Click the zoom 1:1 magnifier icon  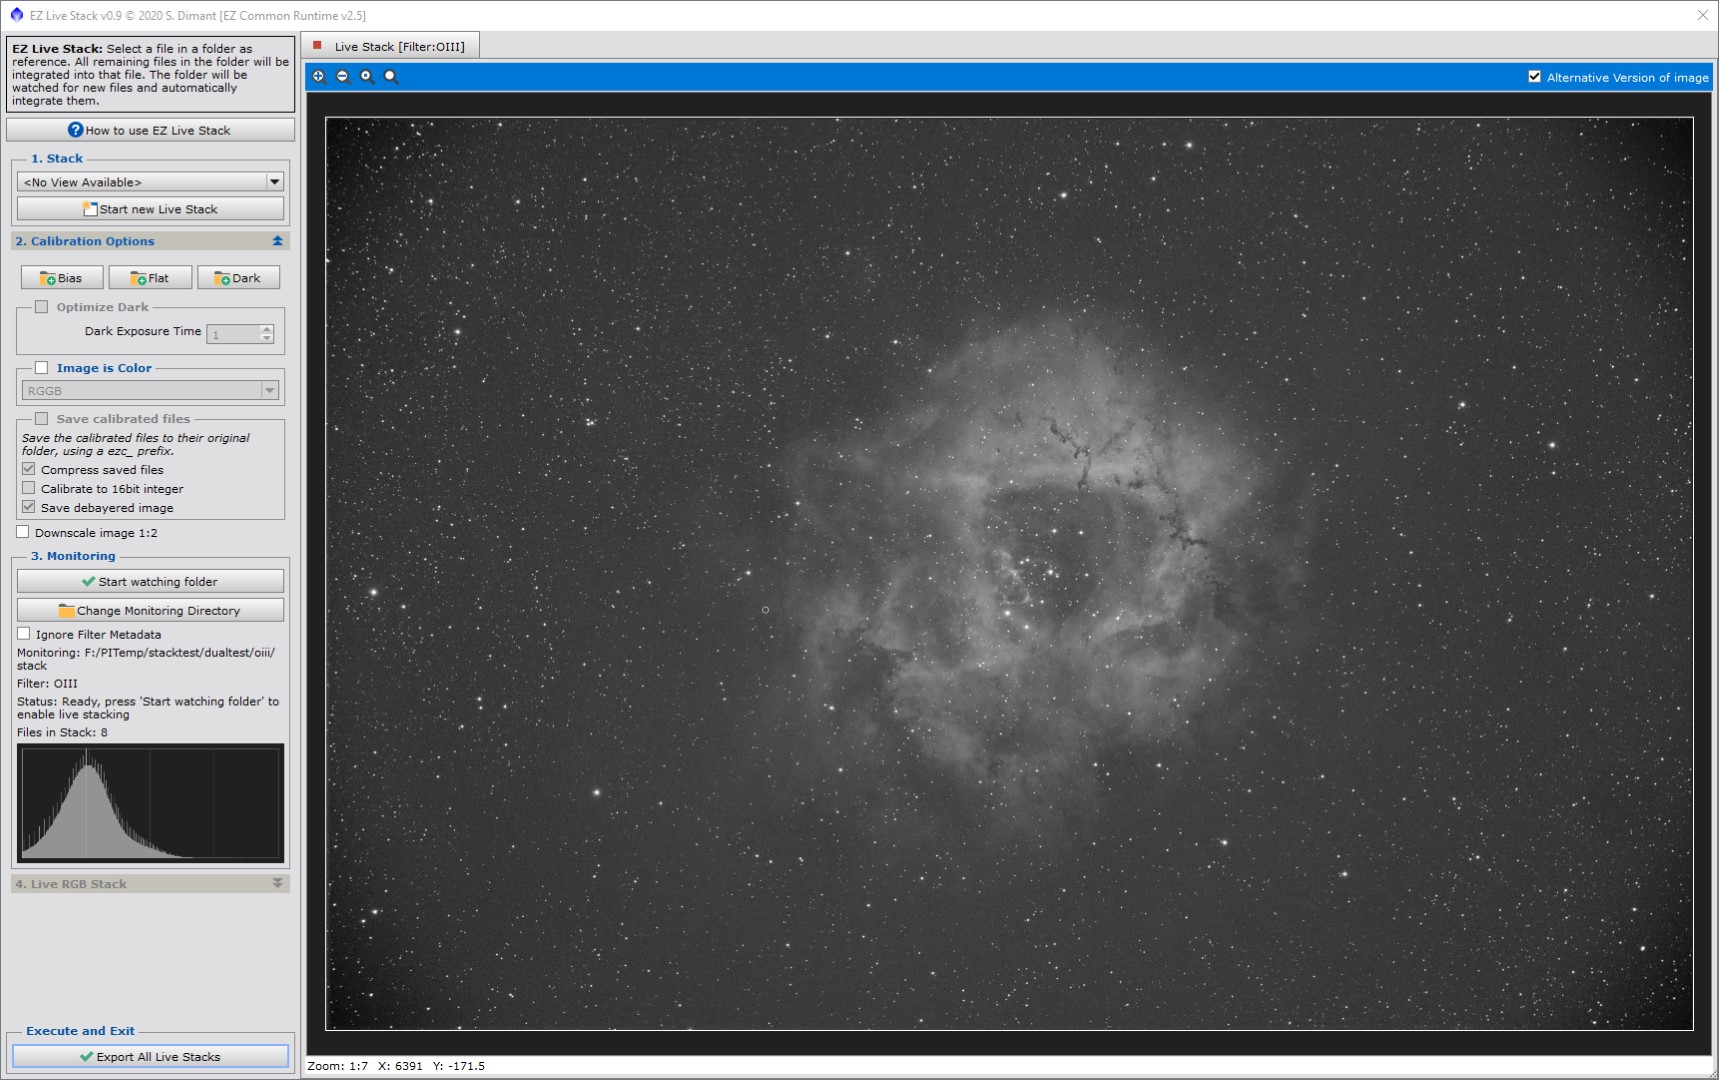point(367,76)
